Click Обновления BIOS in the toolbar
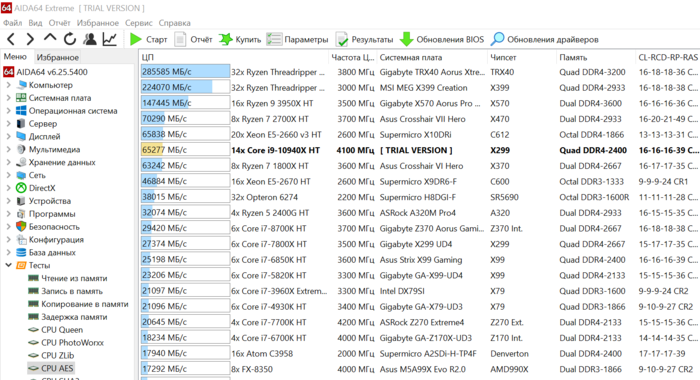The width and height of the screenshot is (700, 380). tap(442, 39)
